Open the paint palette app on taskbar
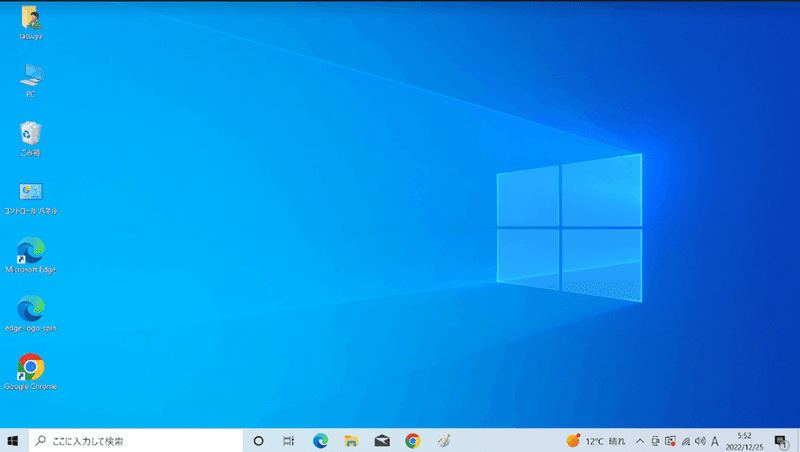The image size is (800, 452). pos(443,441)
